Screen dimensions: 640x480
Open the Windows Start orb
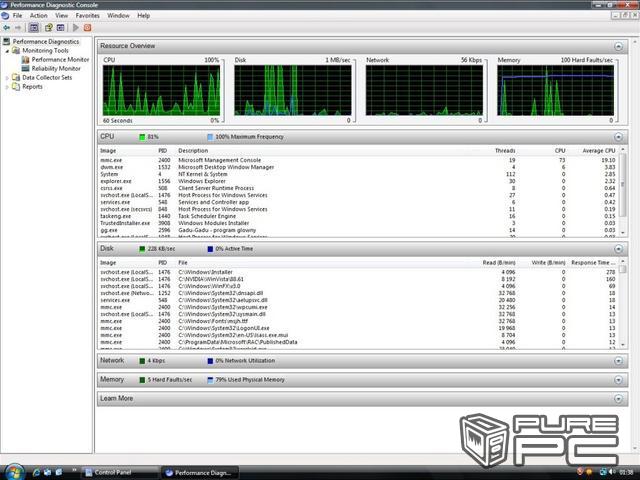[x=14, y=473]
